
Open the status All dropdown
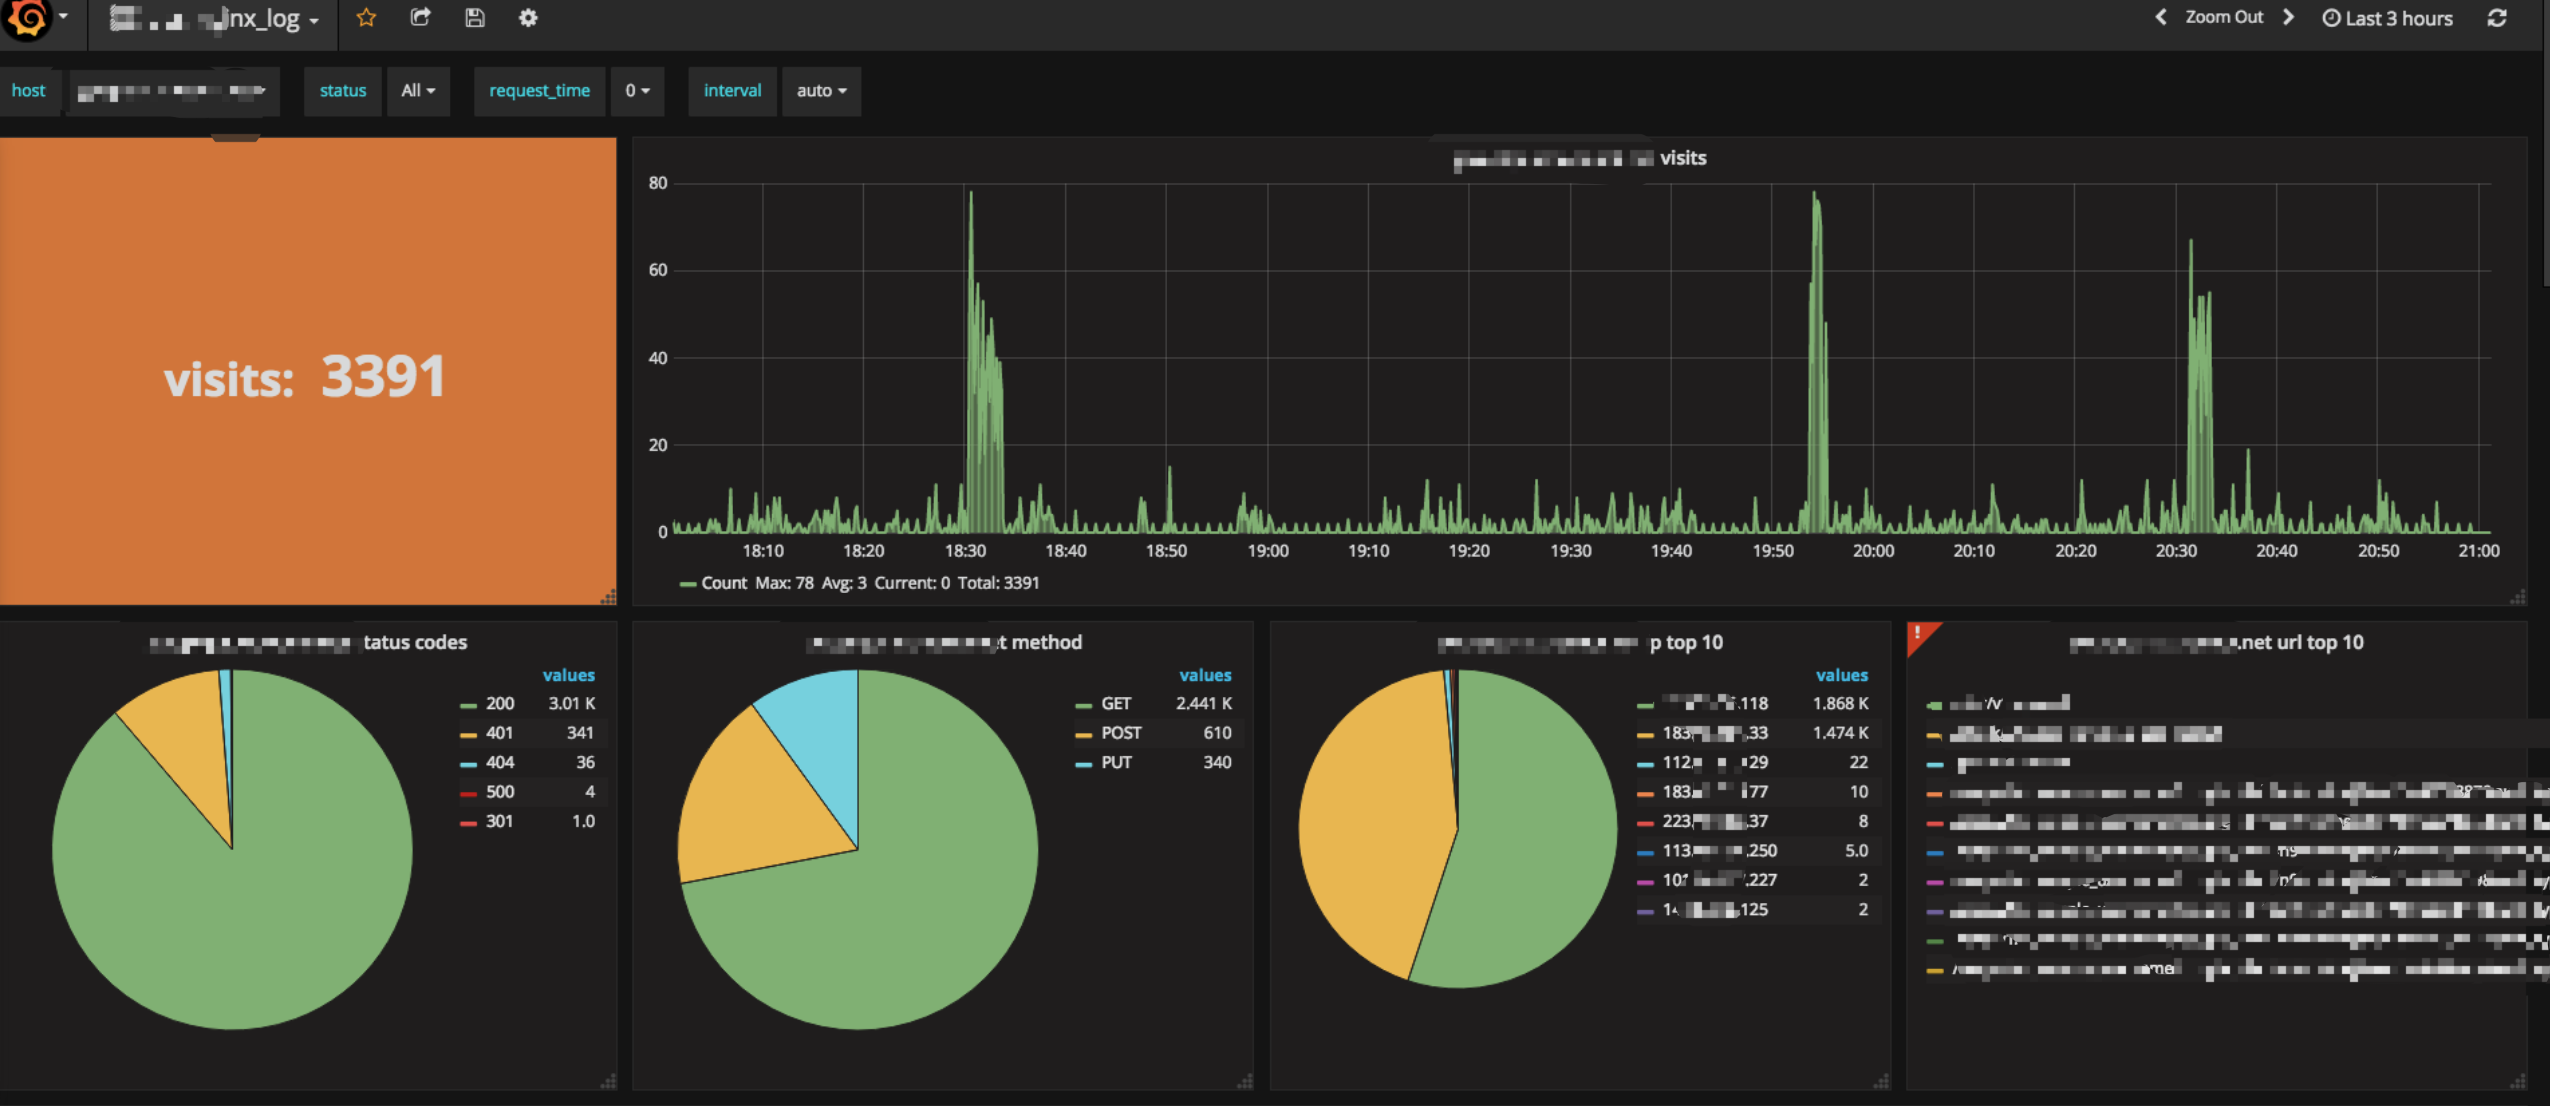pyautogui.click(x=418, y=91)
